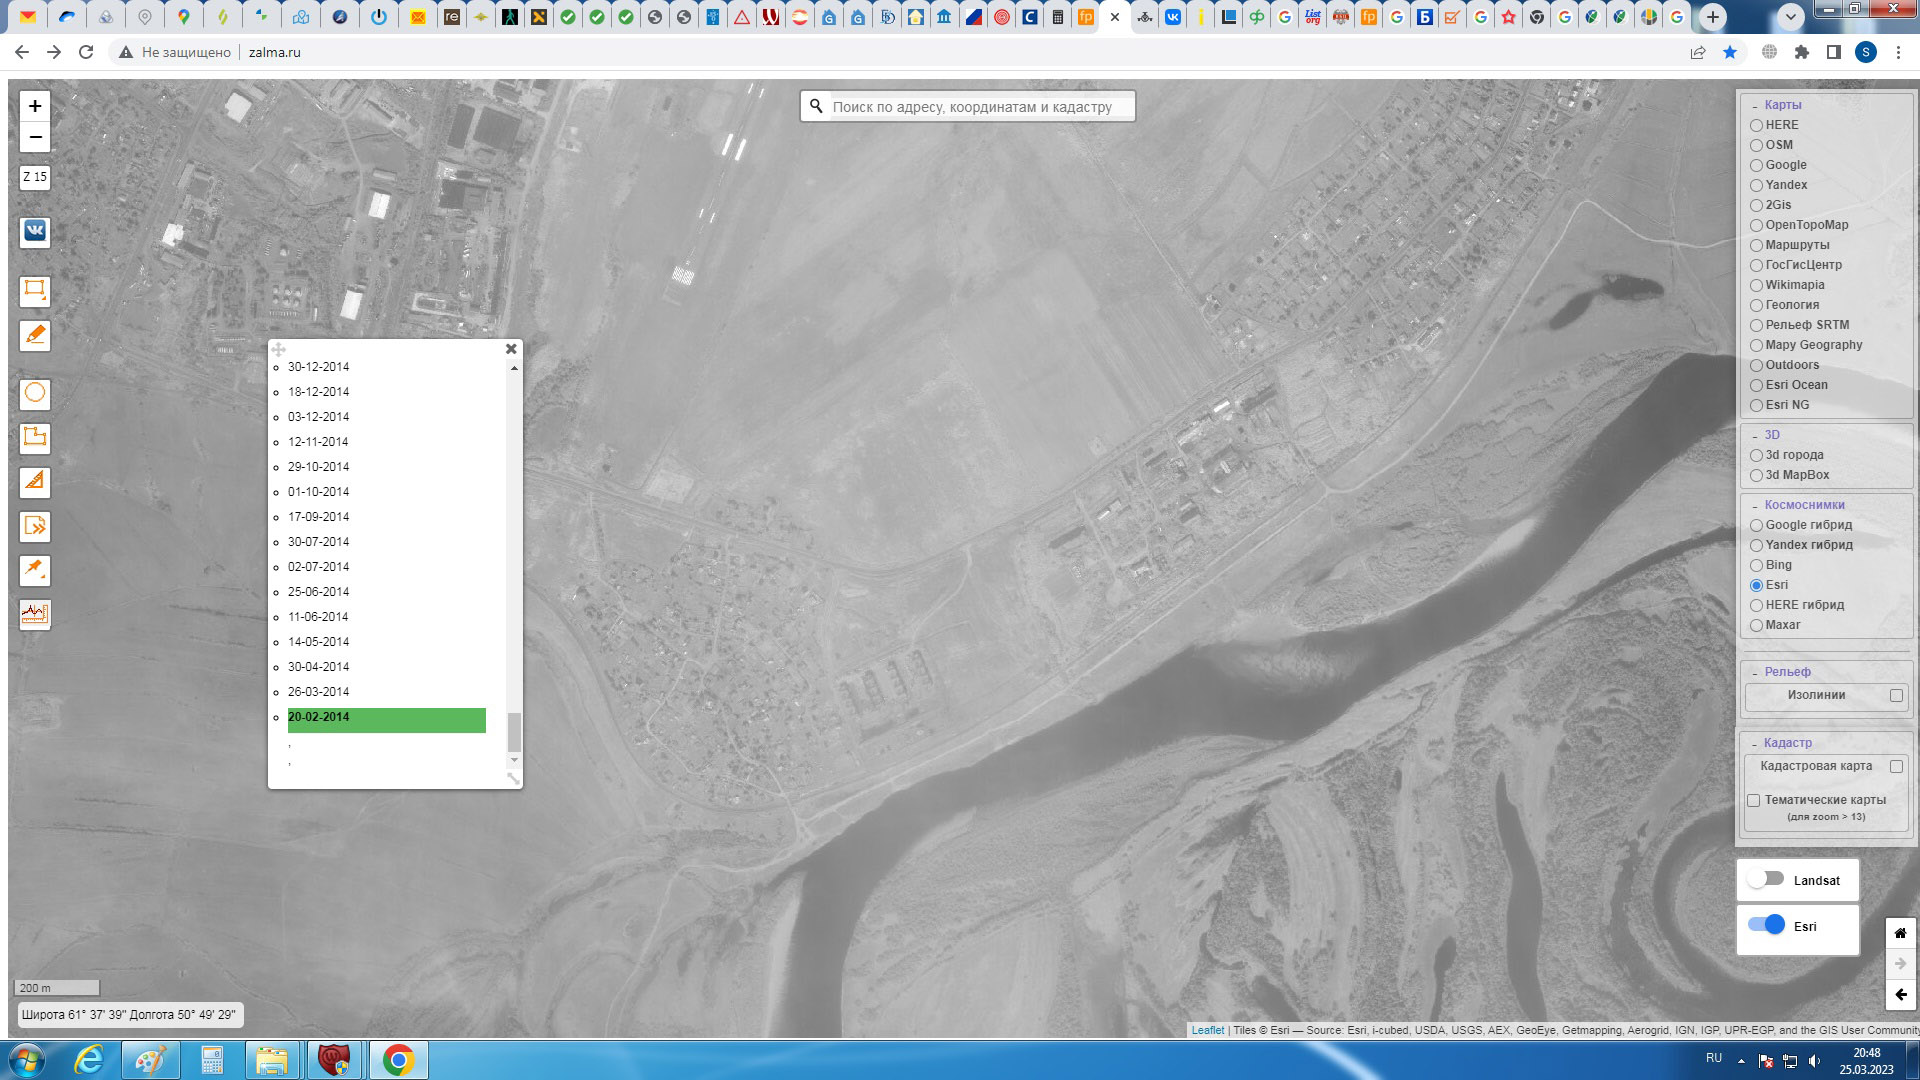Screen dimensions: 1920x1080
Task: Open the VK share icon
Action: pos(35,231)
